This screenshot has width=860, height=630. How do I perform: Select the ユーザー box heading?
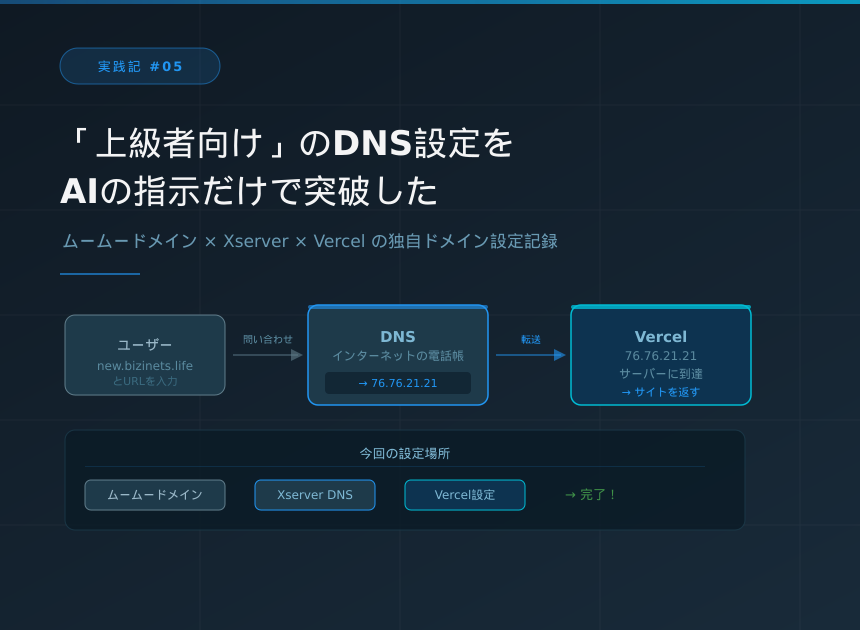coord(145,345)
